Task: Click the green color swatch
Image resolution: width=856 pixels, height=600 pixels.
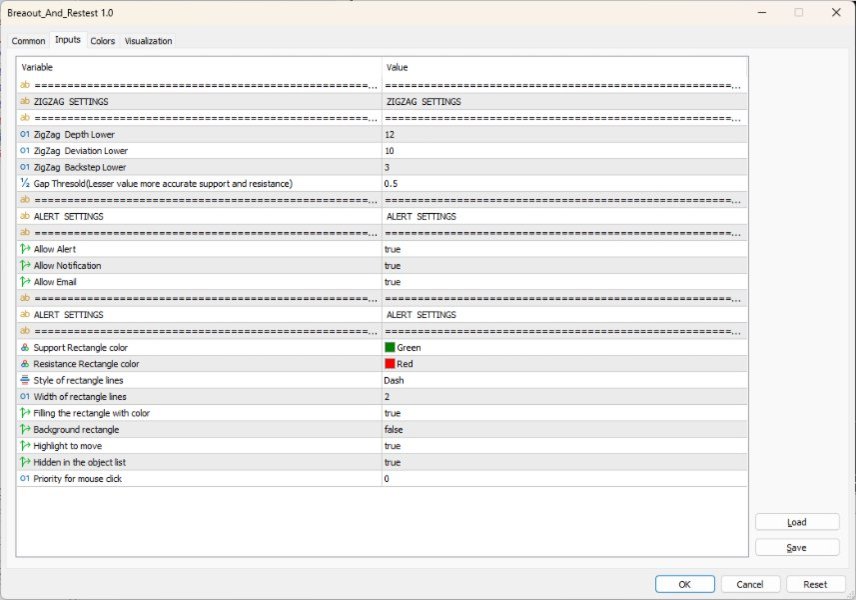Action: point(390,347)
